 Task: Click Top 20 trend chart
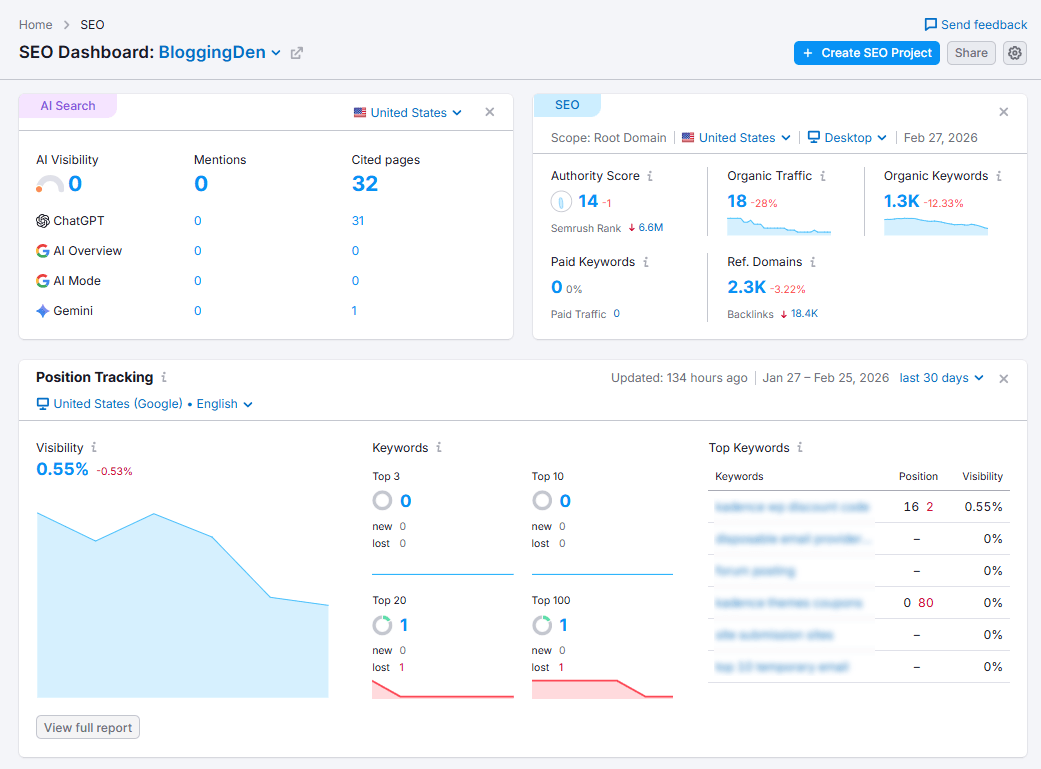(x=443, y=689)
